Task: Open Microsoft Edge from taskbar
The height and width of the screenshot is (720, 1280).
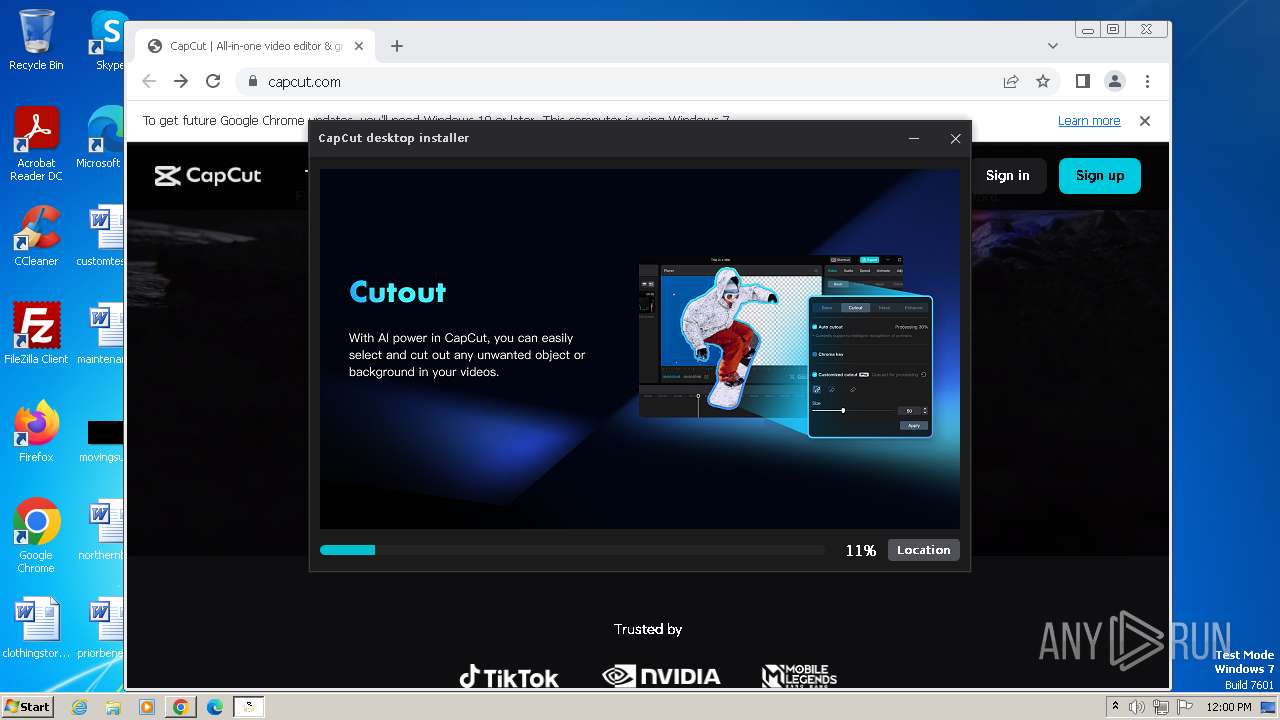Action: pos(215,707)
